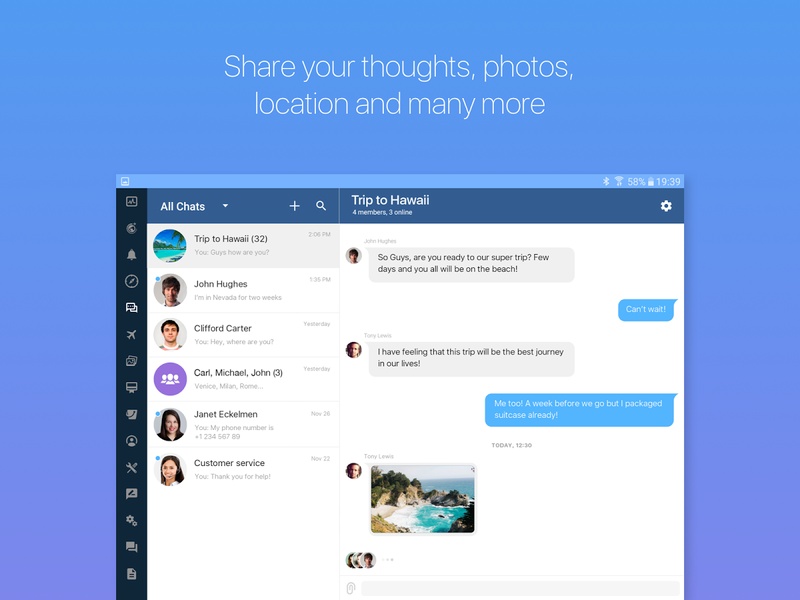Click the 19:39 clock in status bar
Screen dimensions: 800x600
pos(668,182)
